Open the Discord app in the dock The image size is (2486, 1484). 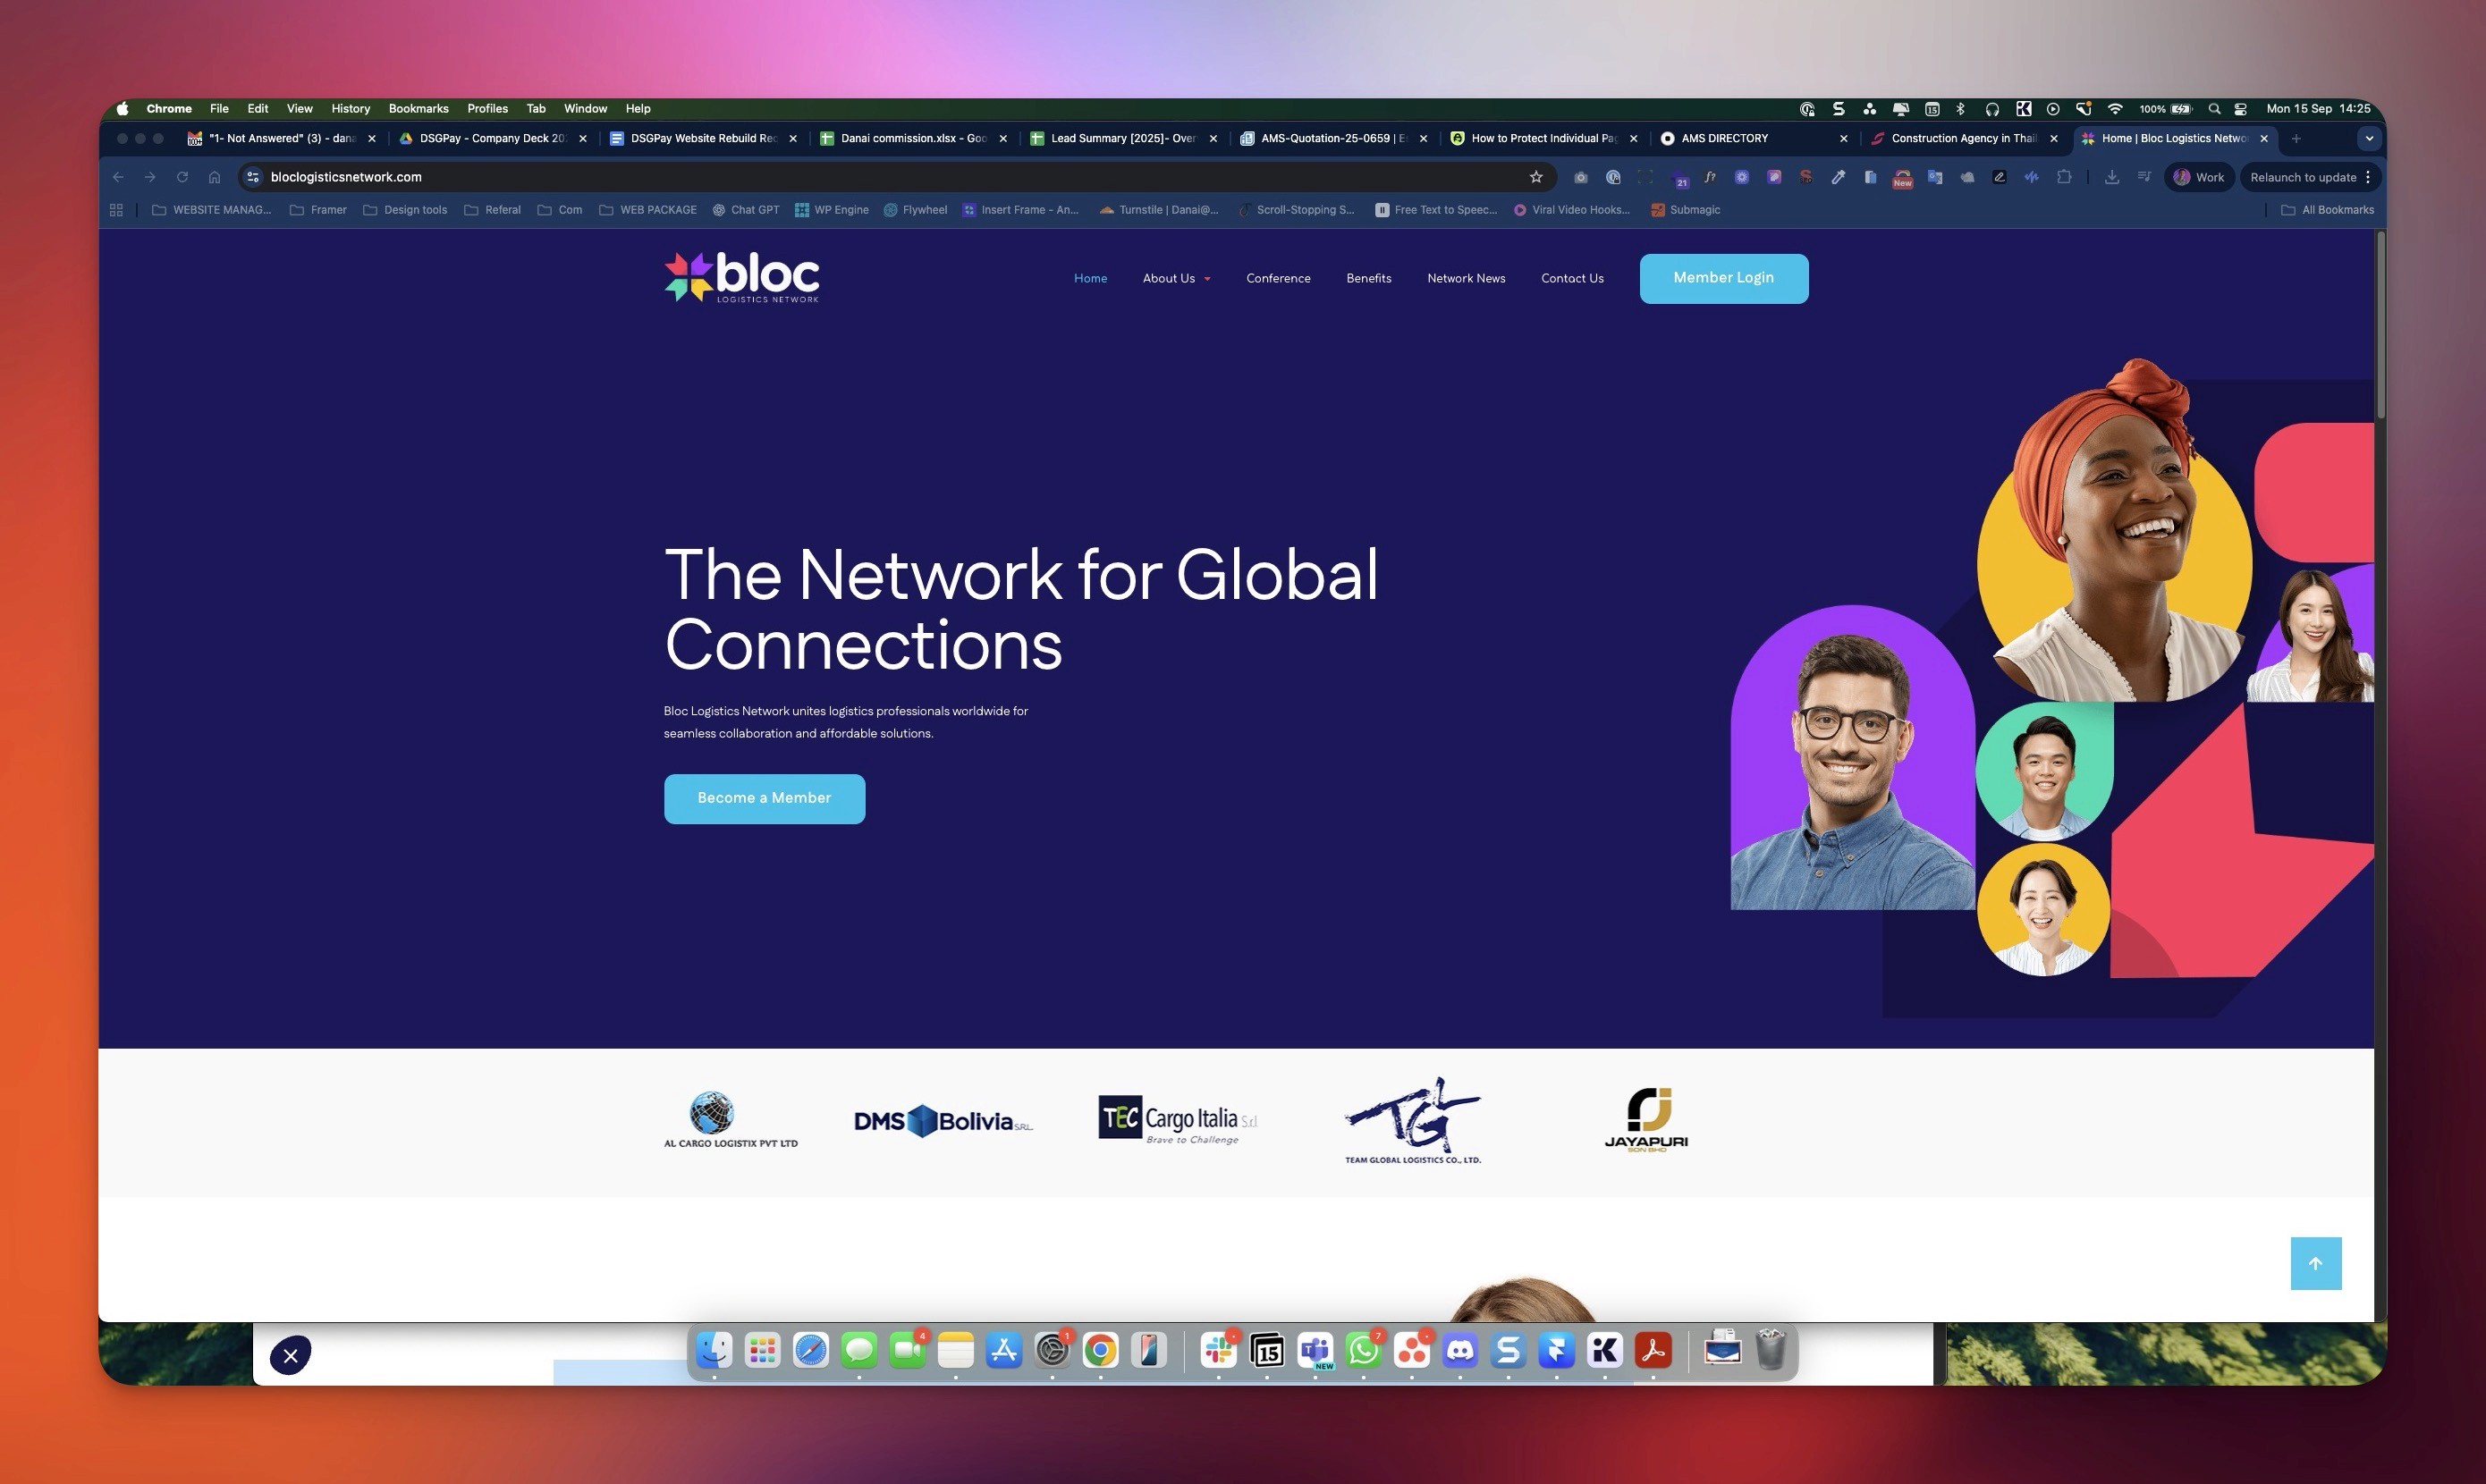point(1460,1351)
